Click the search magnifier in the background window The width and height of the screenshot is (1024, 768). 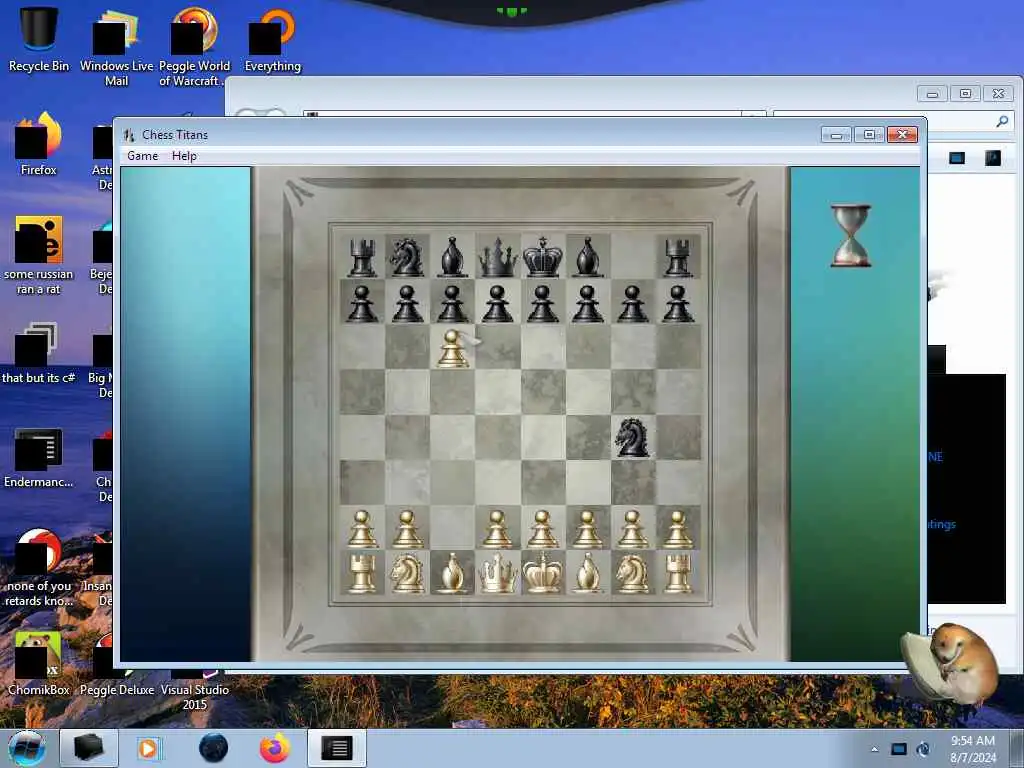(1002, 121)
